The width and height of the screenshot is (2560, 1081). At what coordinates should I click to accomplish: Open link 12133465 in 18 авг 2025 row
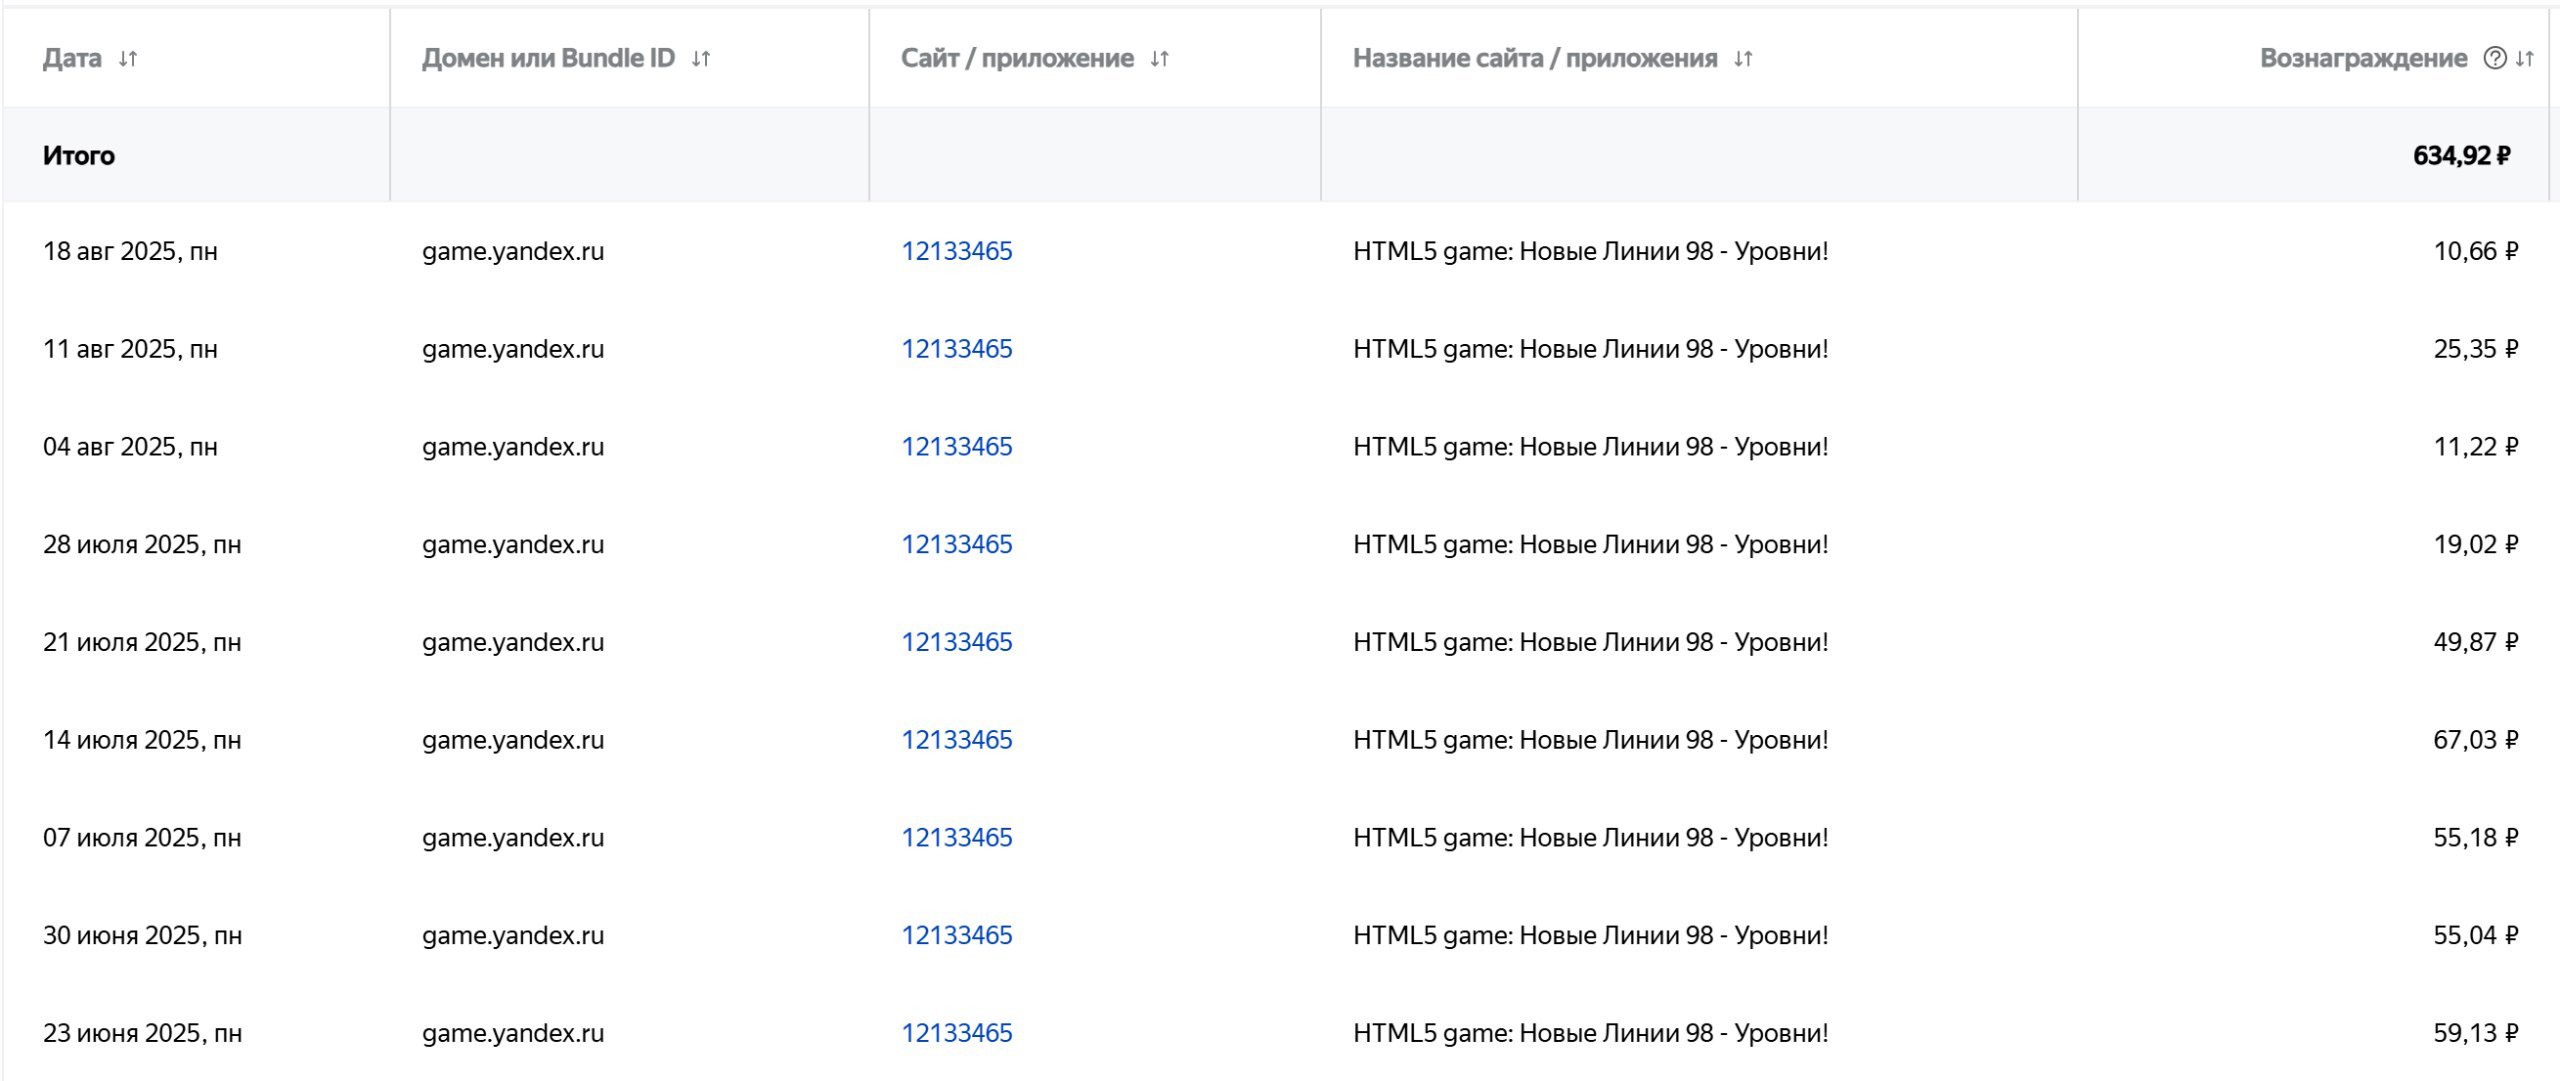tap(956, 251)
